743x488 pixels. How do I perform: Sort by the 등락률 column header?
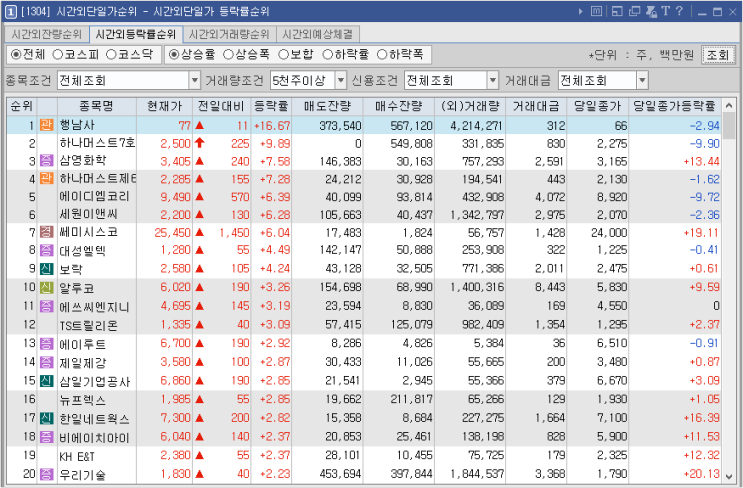click(271, 106)
